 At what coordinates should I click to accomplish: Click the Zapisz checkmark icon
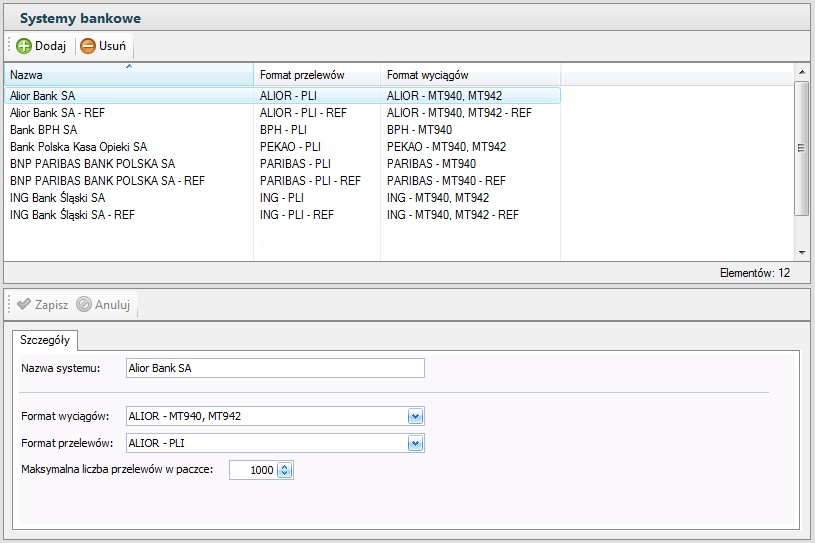24,304
